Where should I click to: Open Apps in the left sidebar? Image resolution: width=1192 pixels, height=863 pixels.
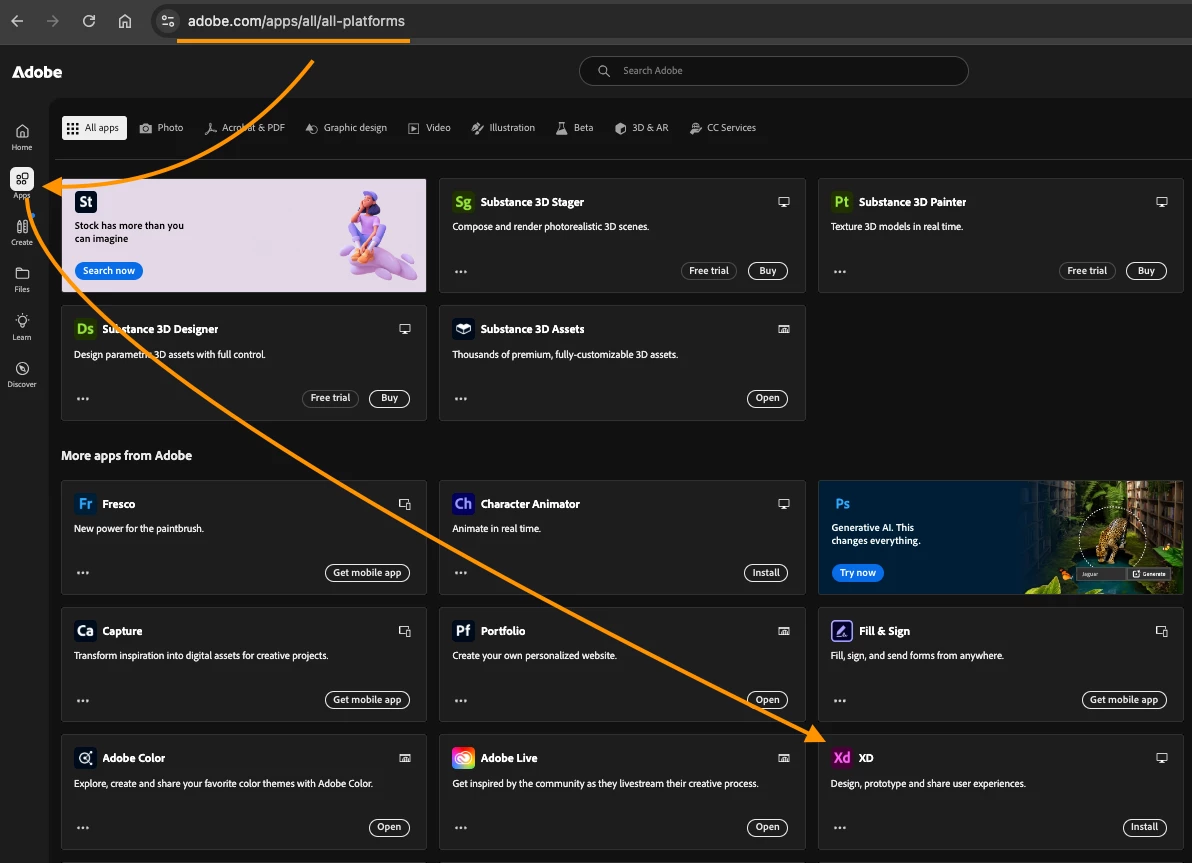point(22,183)
